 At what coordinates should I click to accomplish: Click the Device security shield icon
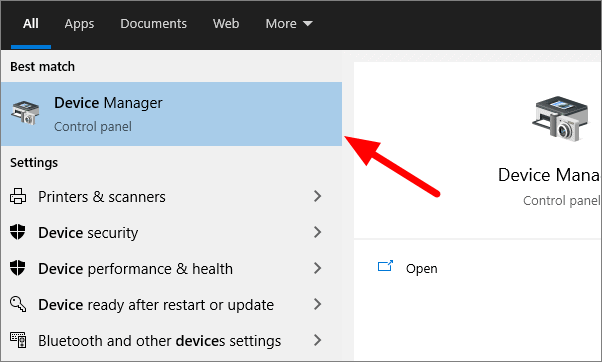tap(18, 232)
